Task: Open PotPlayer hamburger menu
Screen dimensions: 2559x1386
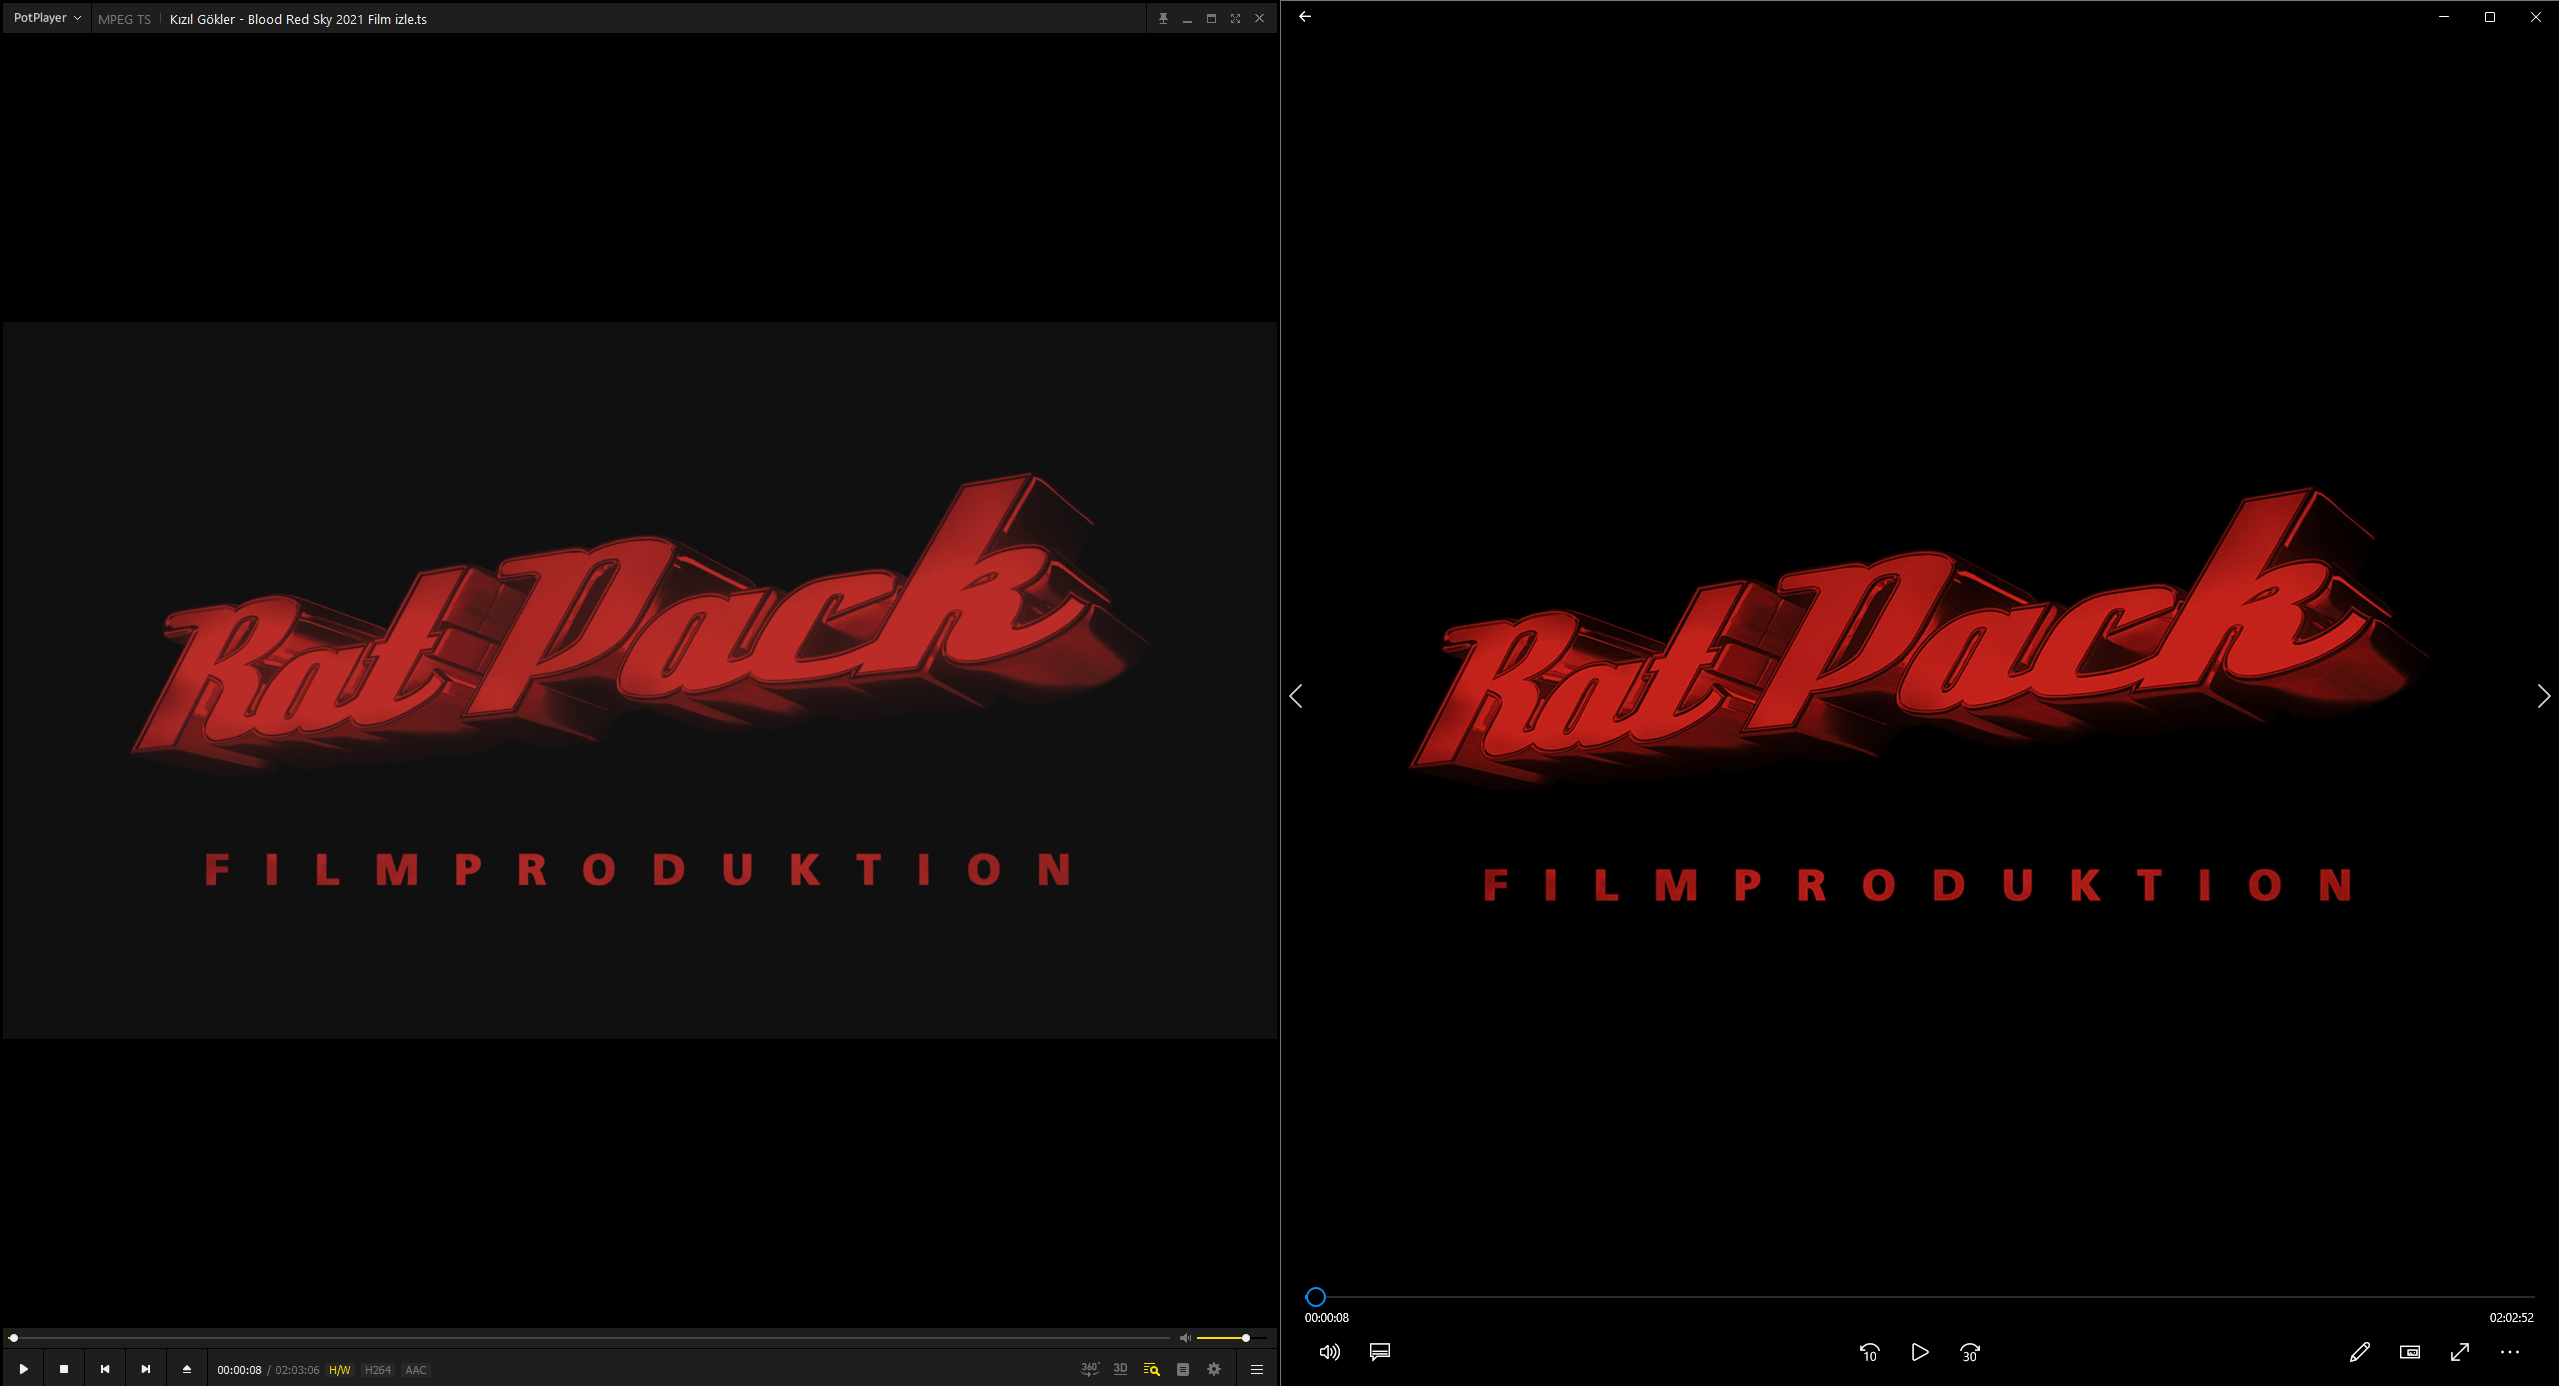Action: [1257, 1369]
